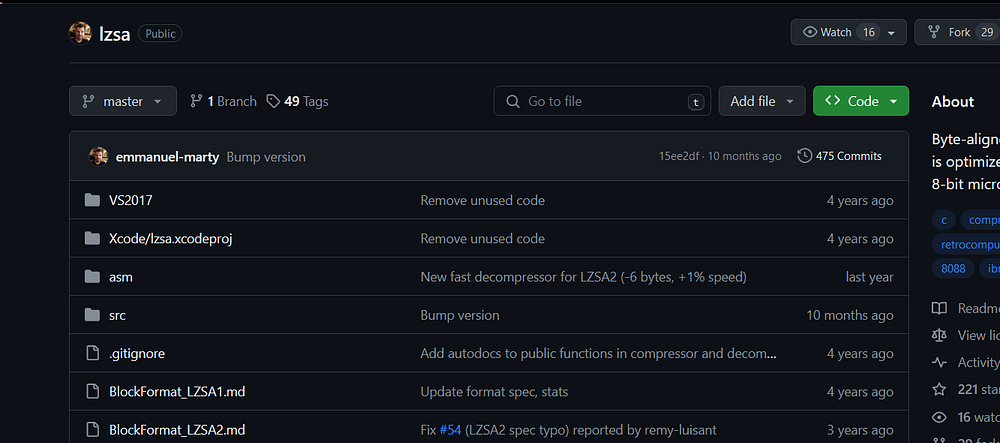
Task: Open the BlockFormat_LZSA2.md file
Action: click(x=177, y=430)
